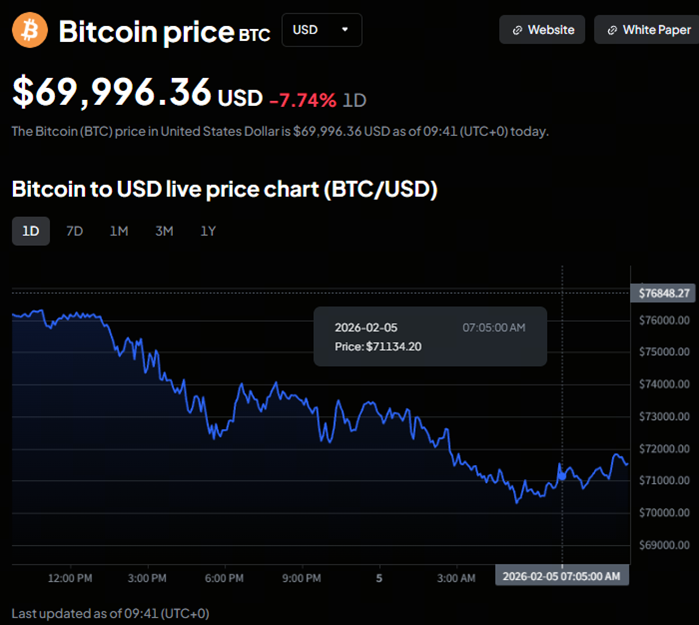699x625 pixels.
Task: Show the 3M price chart
Action: [164, 231]
